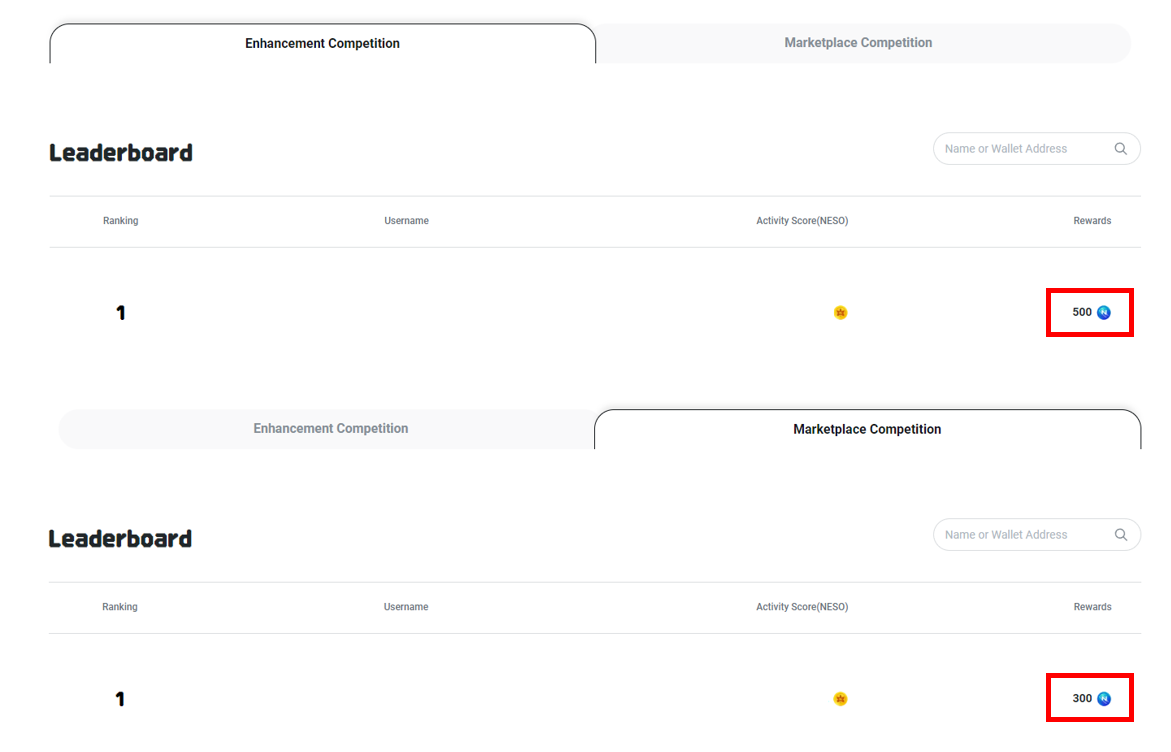Click the search magnifier icon in Marketplace leaderboard

pos(1120,535)
